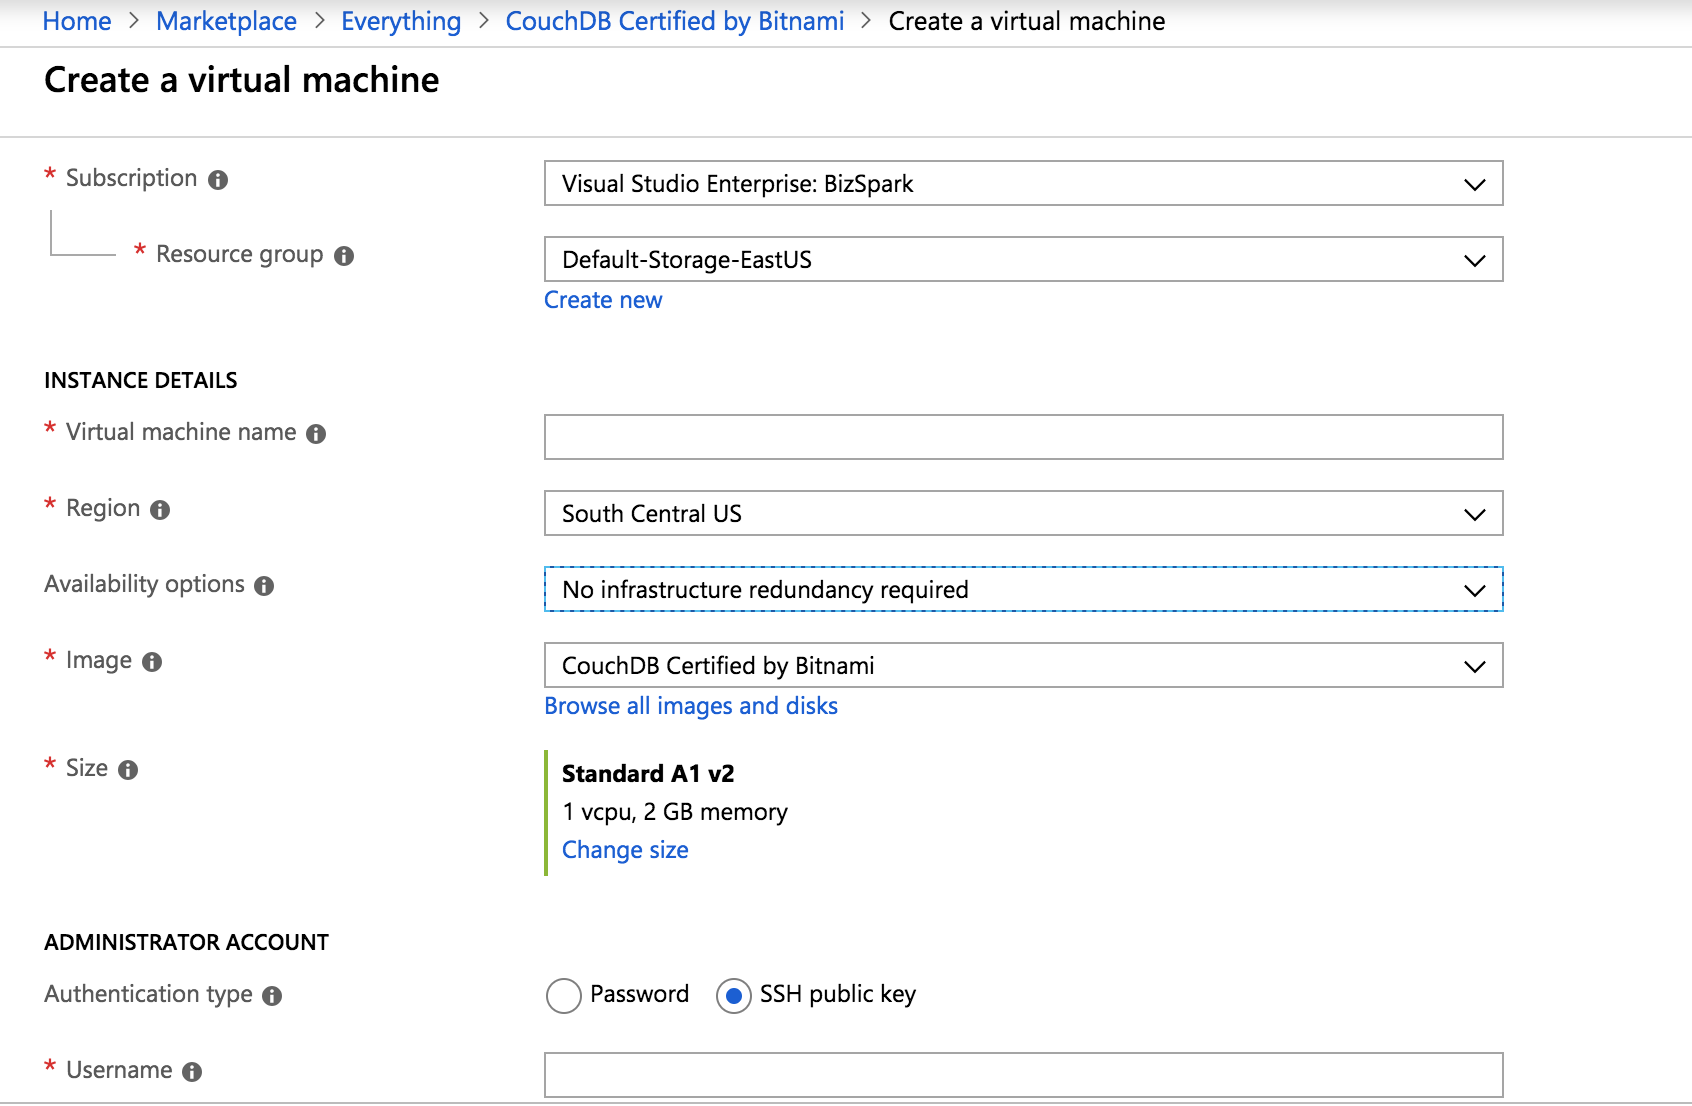This screenshot has height=1106, width=1692.
Task: Click the Username info icon
Action: [192, 1072]
